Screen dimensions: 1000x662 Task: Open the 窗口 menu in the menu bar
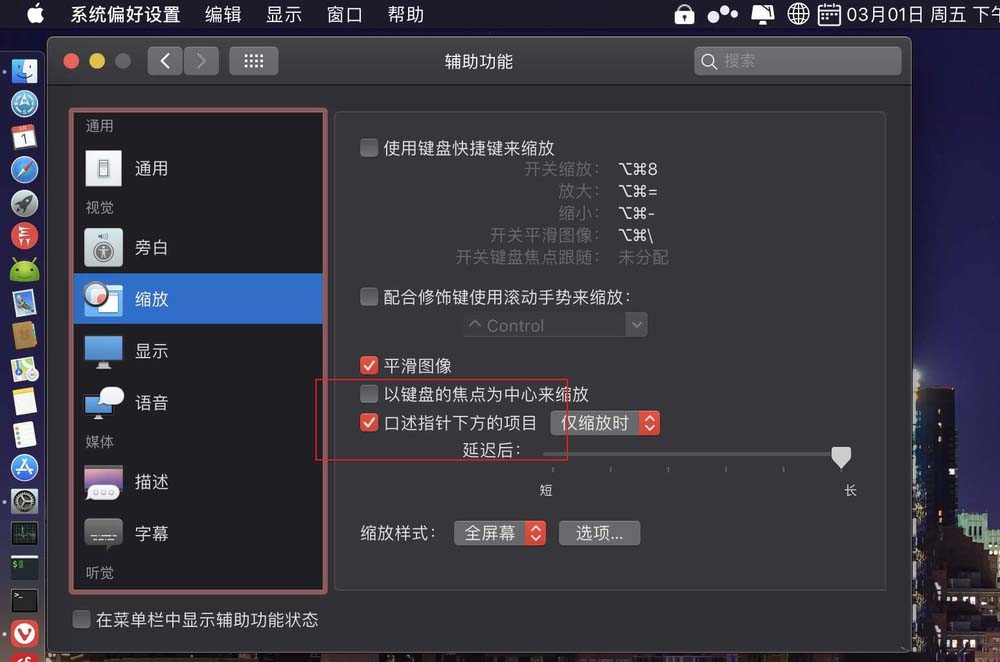[x=344, y=15]
